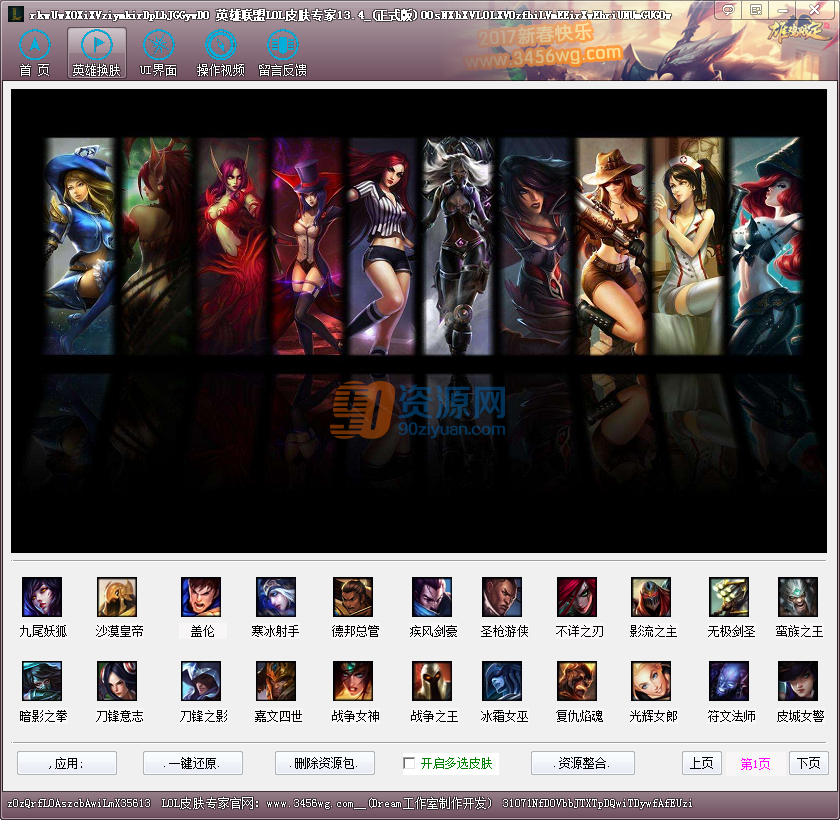
Task: Open the 操作视频 tab
Action: [x=221, y=53]
